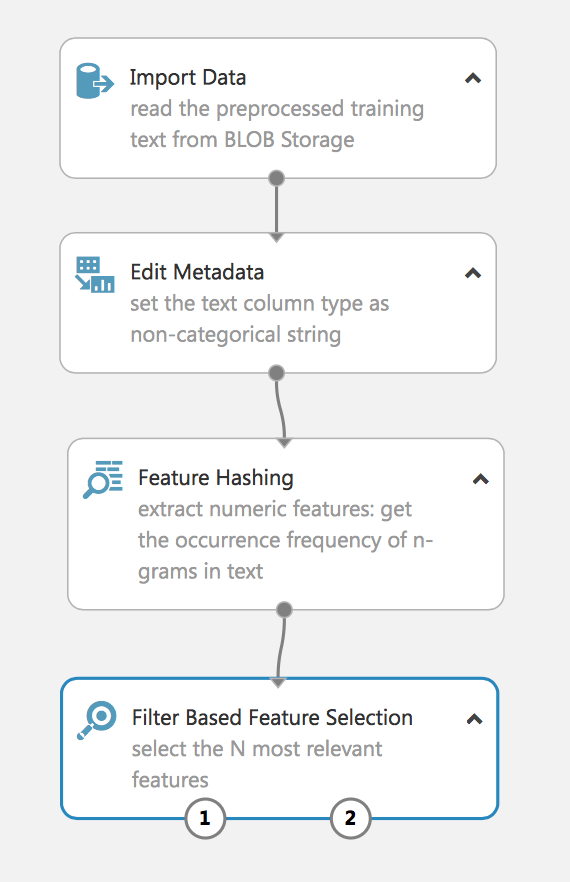
Task: Click output port 1 of Feature Selection
Action: (205, 818)
